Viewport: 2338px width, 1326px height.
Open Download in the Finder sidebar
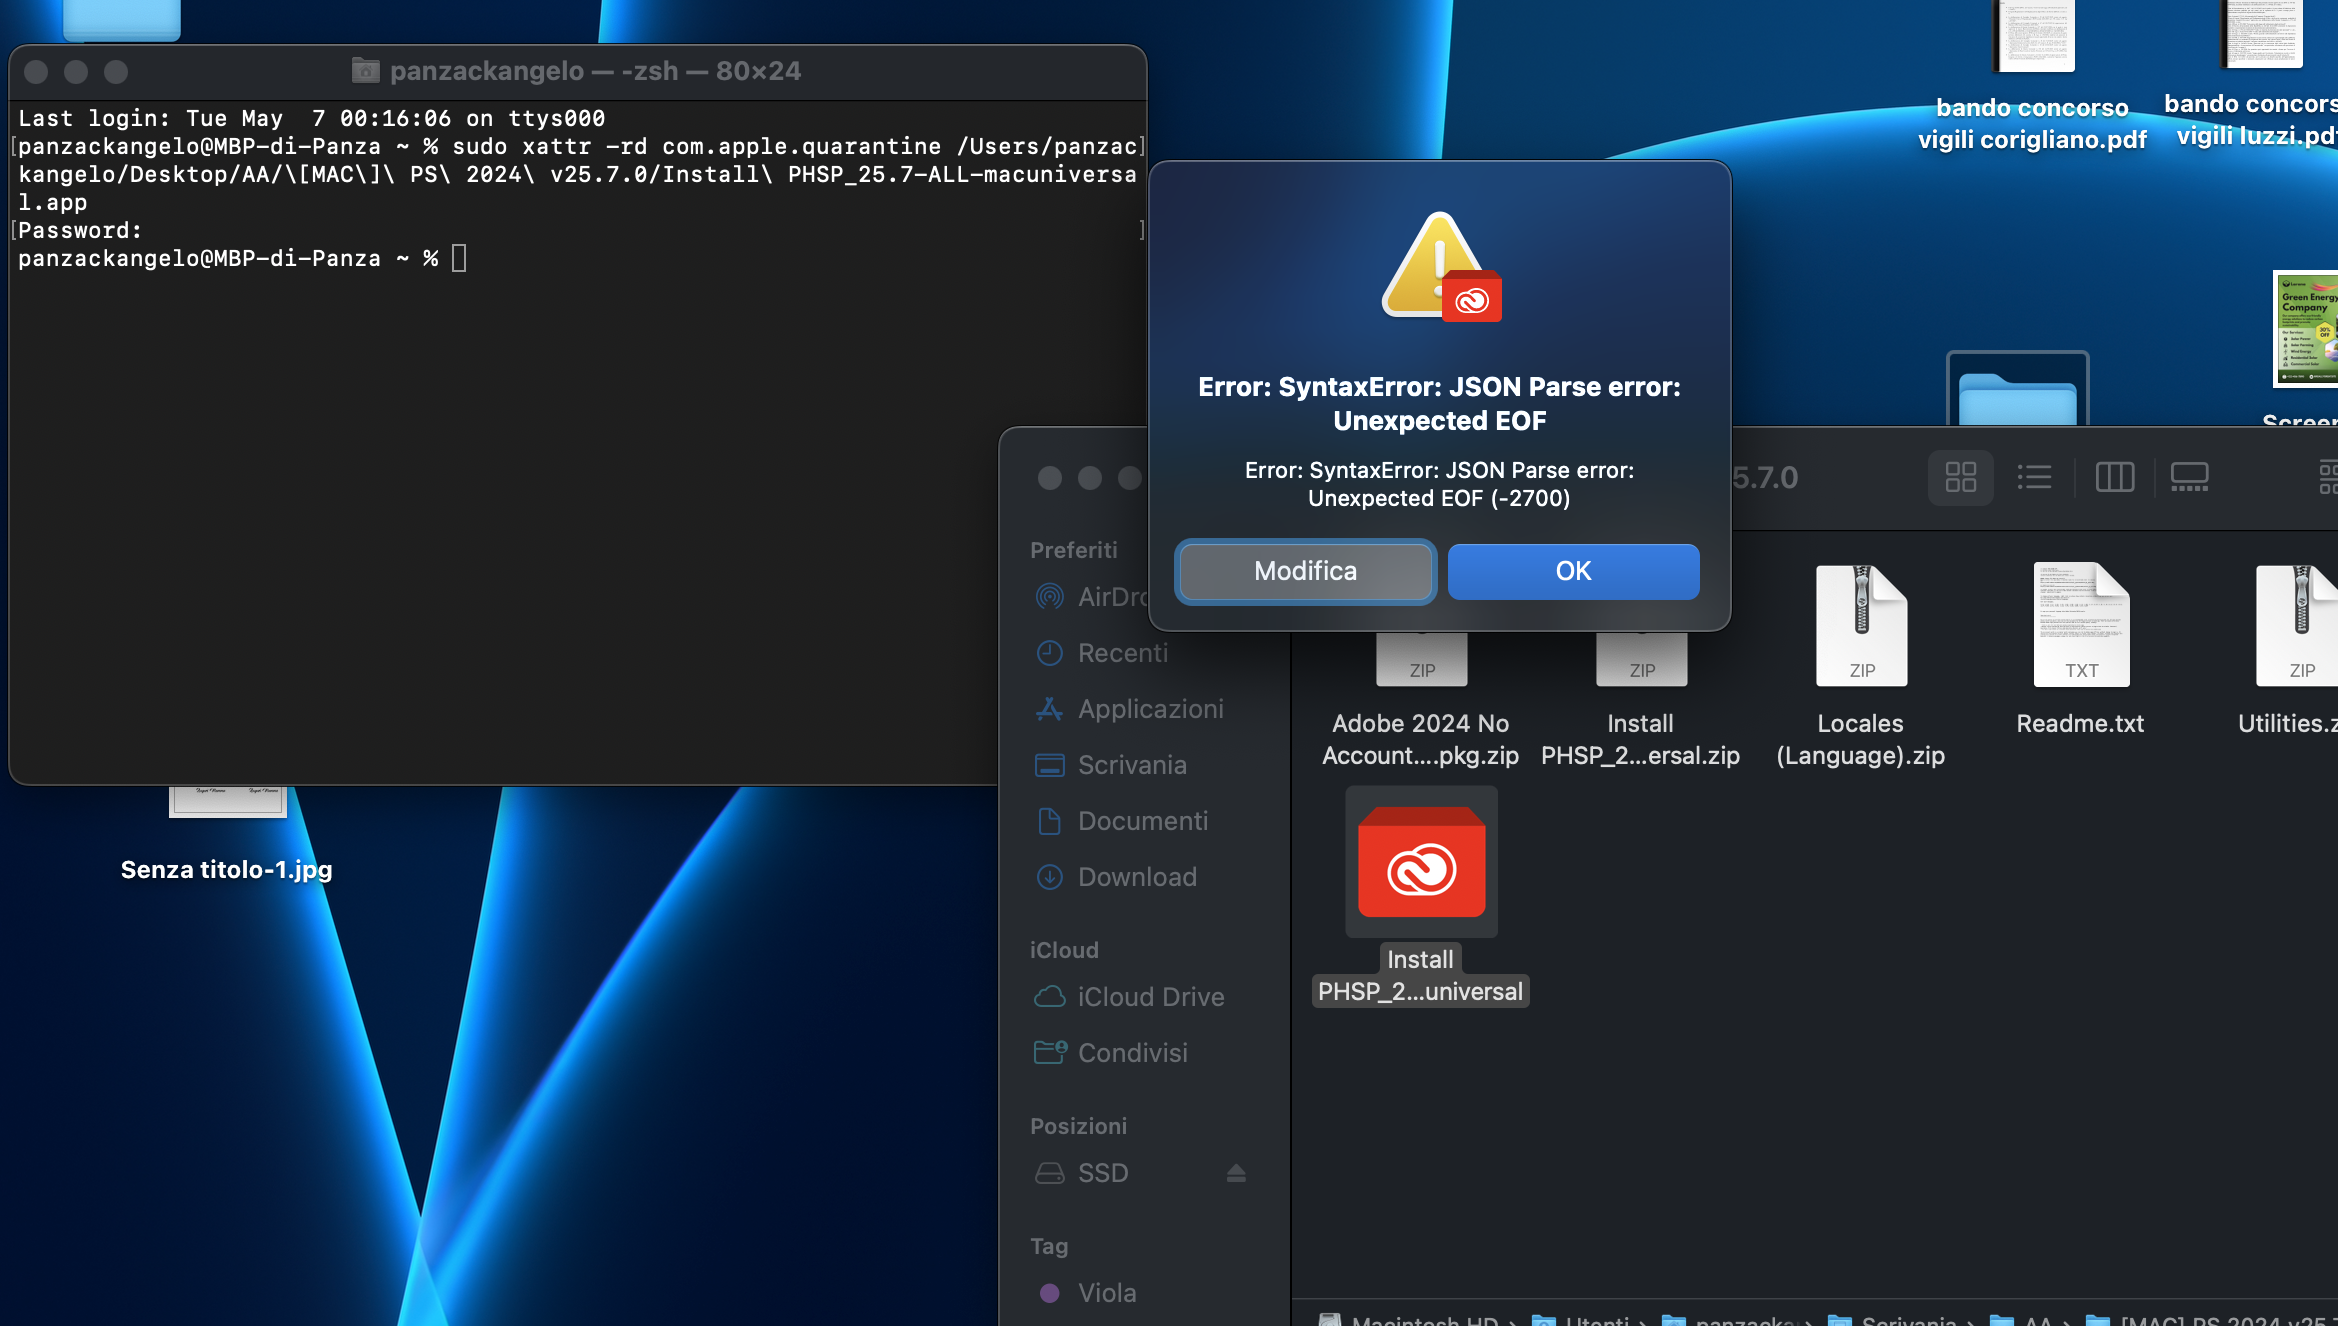click(x=1115, y=877)
